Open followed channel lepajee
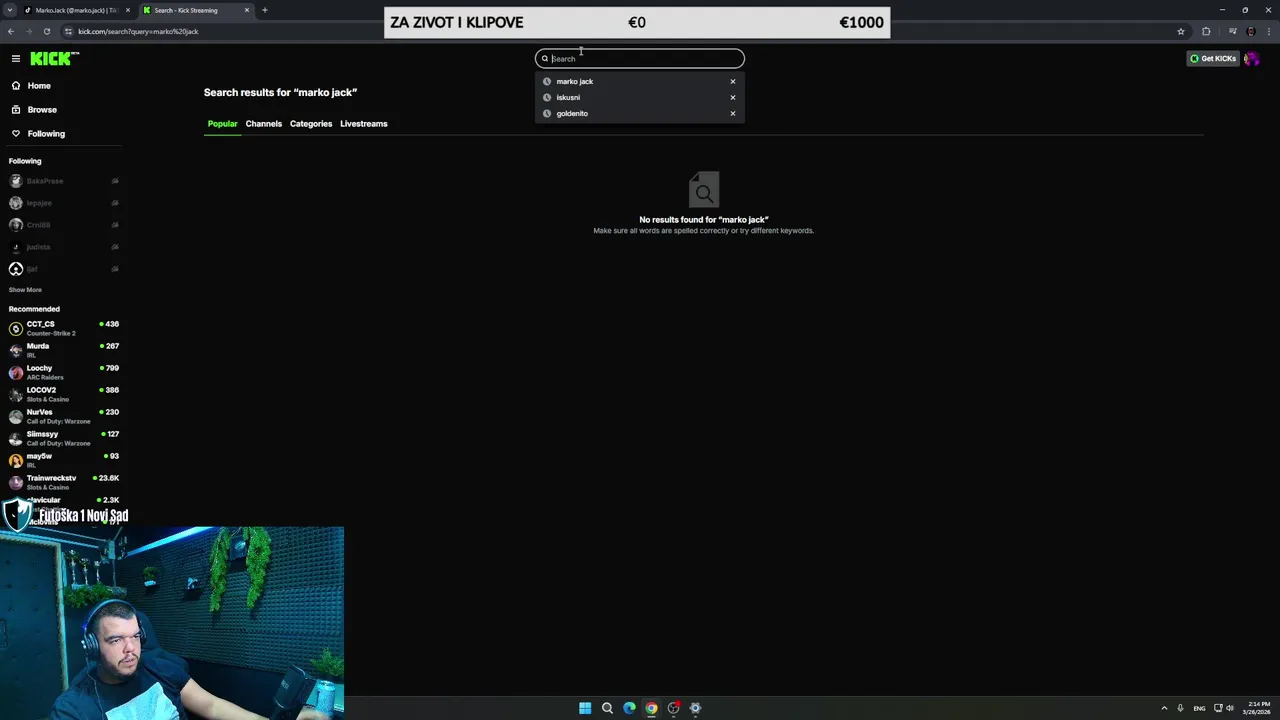This screenshot has height=720, width=1280. [x=64, y=203]
